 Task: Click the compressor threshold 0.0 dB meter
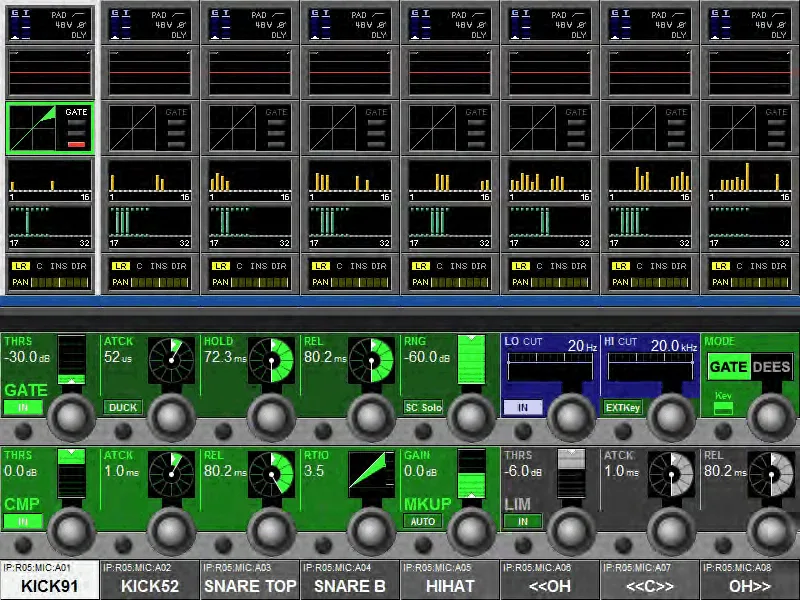(x=71, y=474)
